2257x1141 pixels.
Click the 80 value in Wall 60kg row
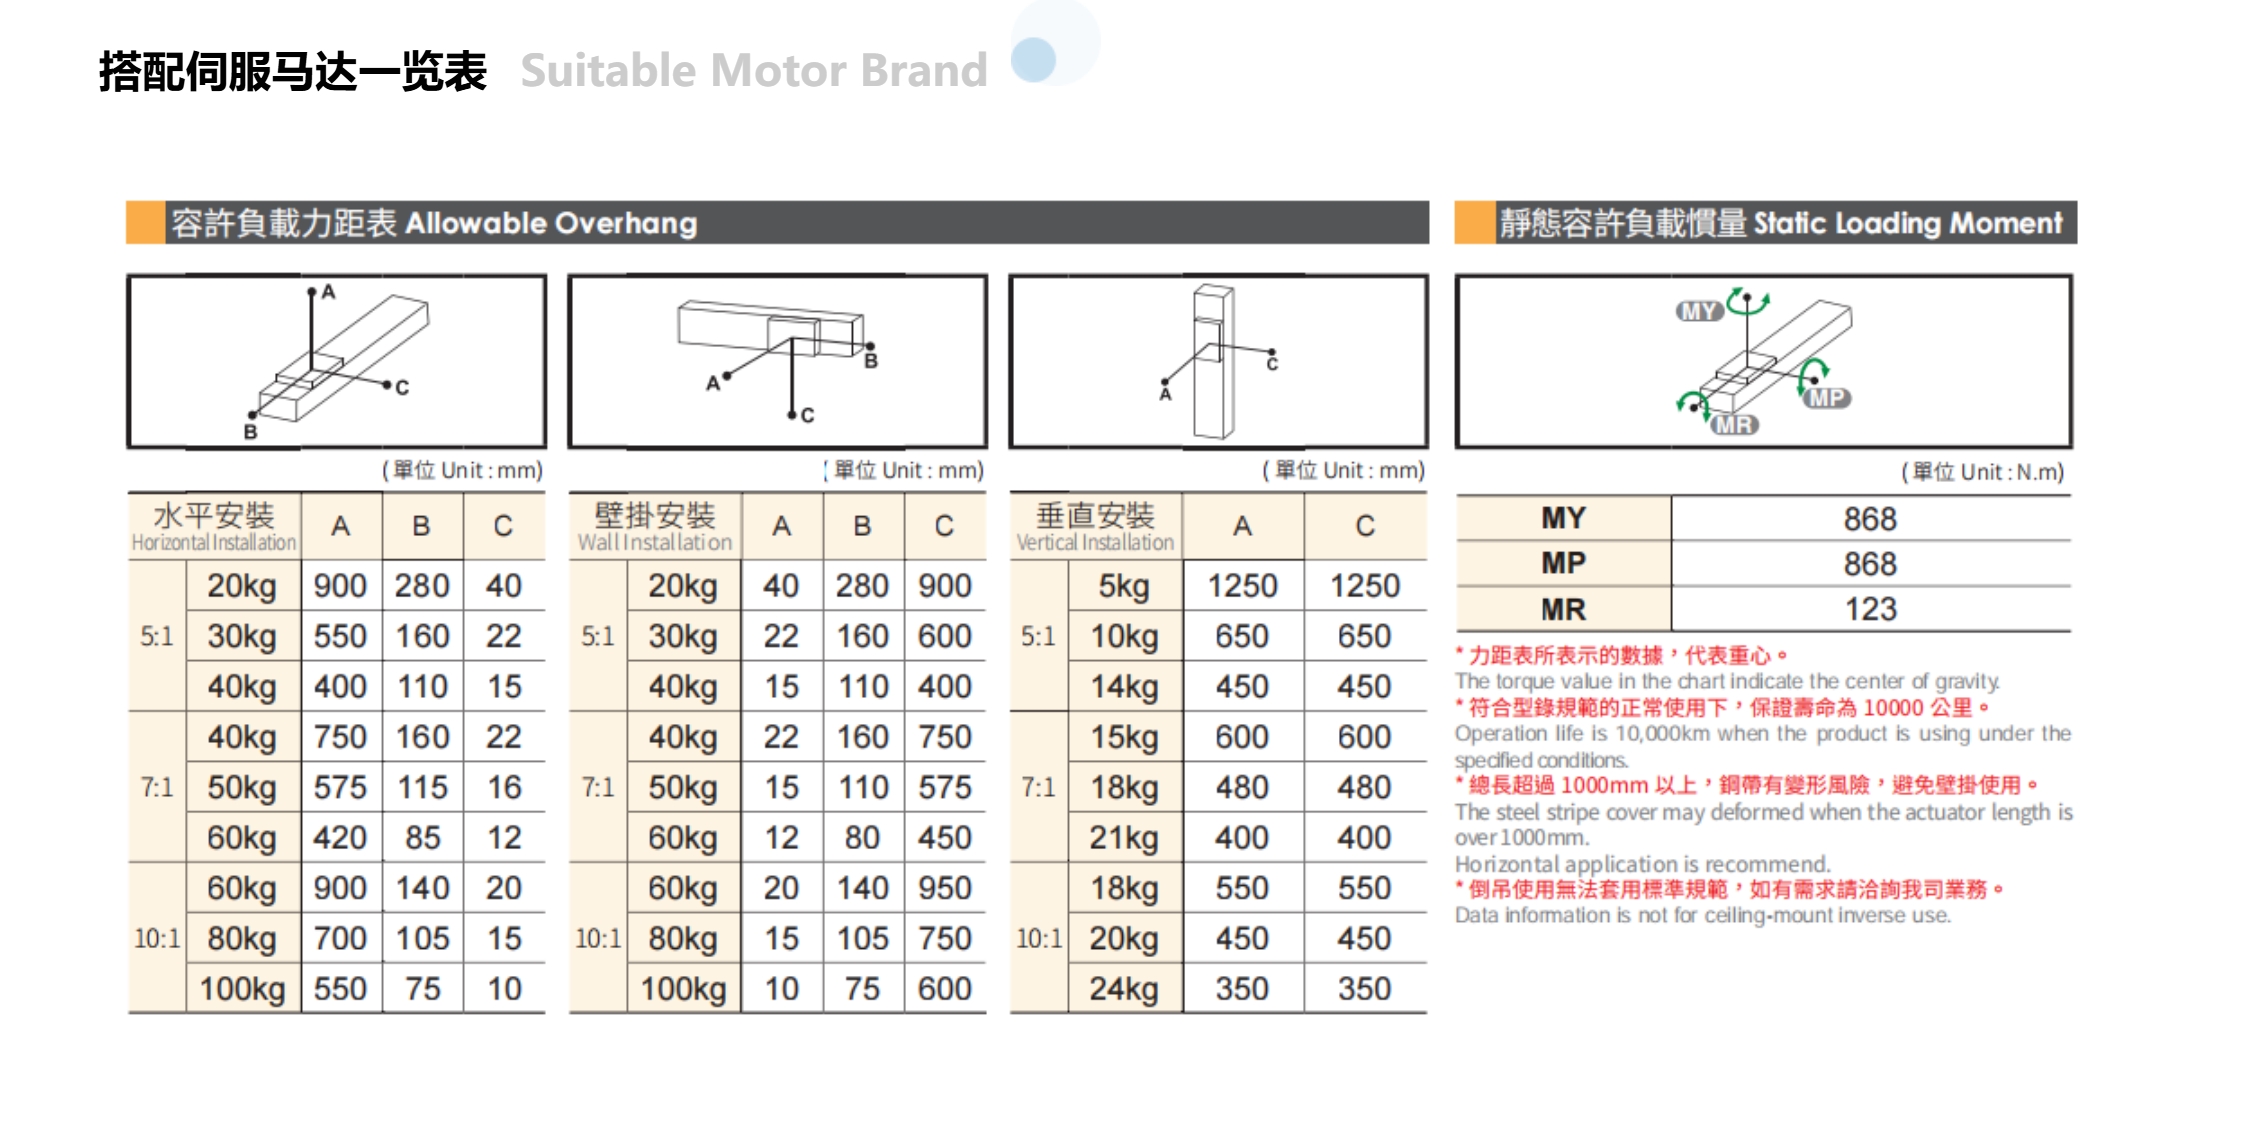(x=862, y=838)
